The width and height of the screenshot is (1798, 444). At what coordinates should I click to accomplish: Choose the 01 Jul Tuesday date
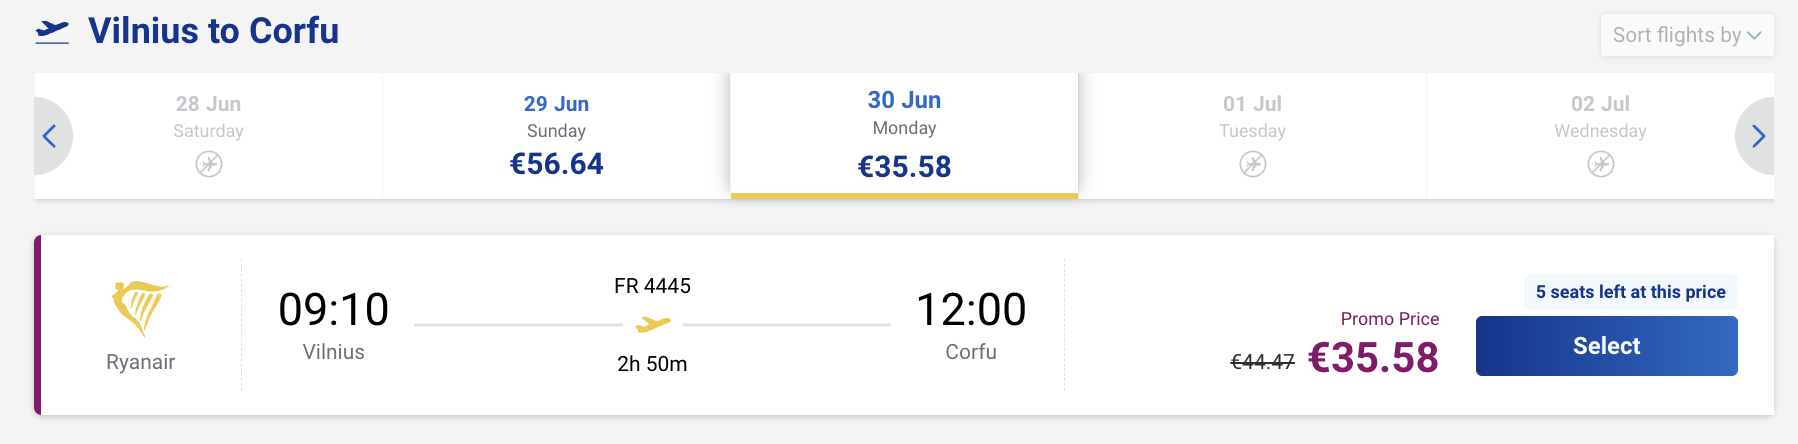coord(1253,136)
